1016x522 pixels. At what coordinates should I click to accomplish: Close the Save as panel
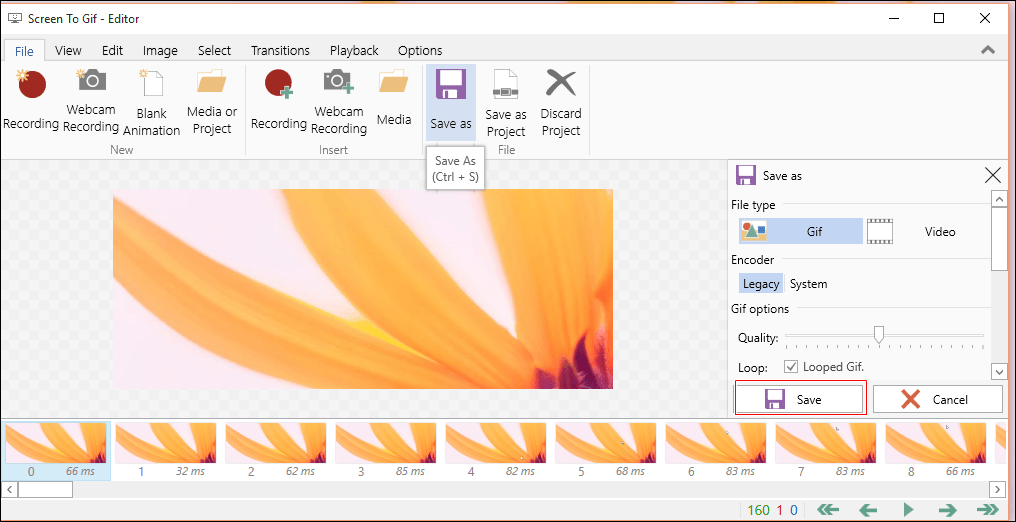(992, 175)
